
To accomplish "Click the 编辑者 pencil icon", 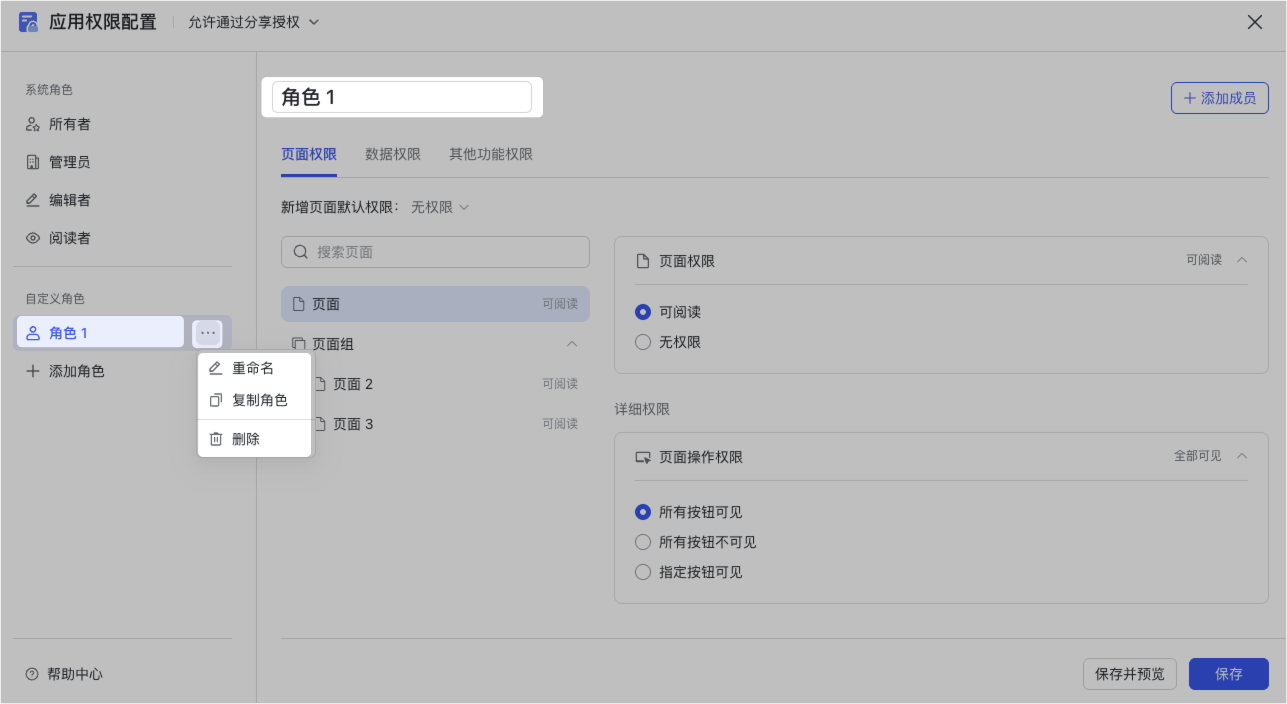I will (33, 200).
